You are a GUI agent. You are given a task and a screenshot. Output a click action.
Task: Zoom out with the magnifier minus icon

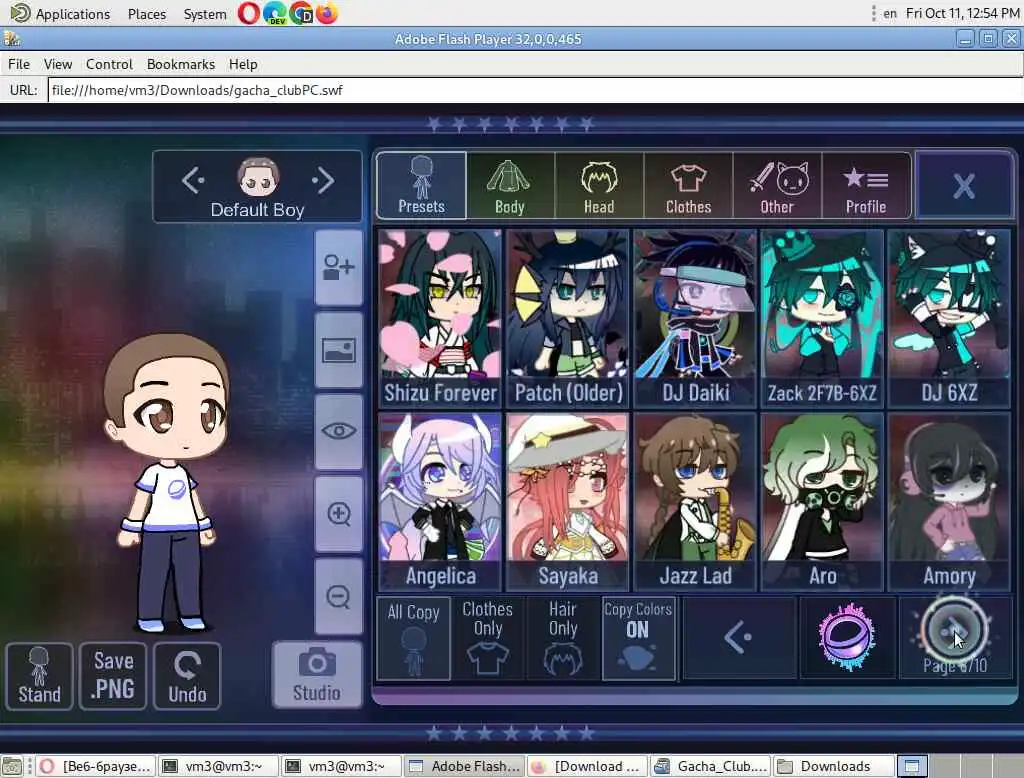(x=338, y=596)
